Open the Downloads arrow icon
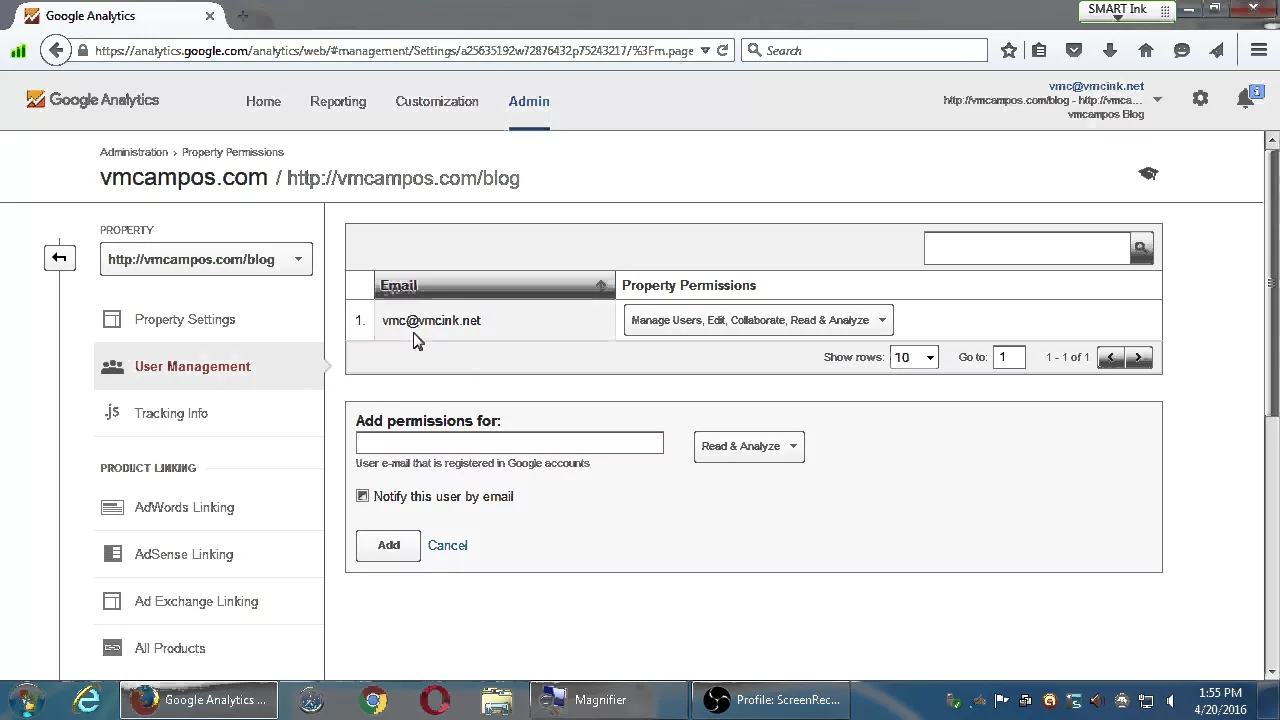1280x720 pixels. pyautogui.click(x=1110, y=50)
